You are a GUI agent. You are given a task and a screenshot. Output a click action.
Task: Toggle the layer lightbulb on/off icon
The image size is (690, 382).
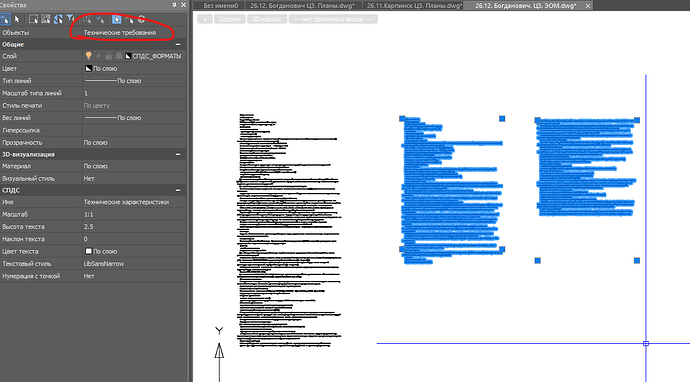pos(88,56)
